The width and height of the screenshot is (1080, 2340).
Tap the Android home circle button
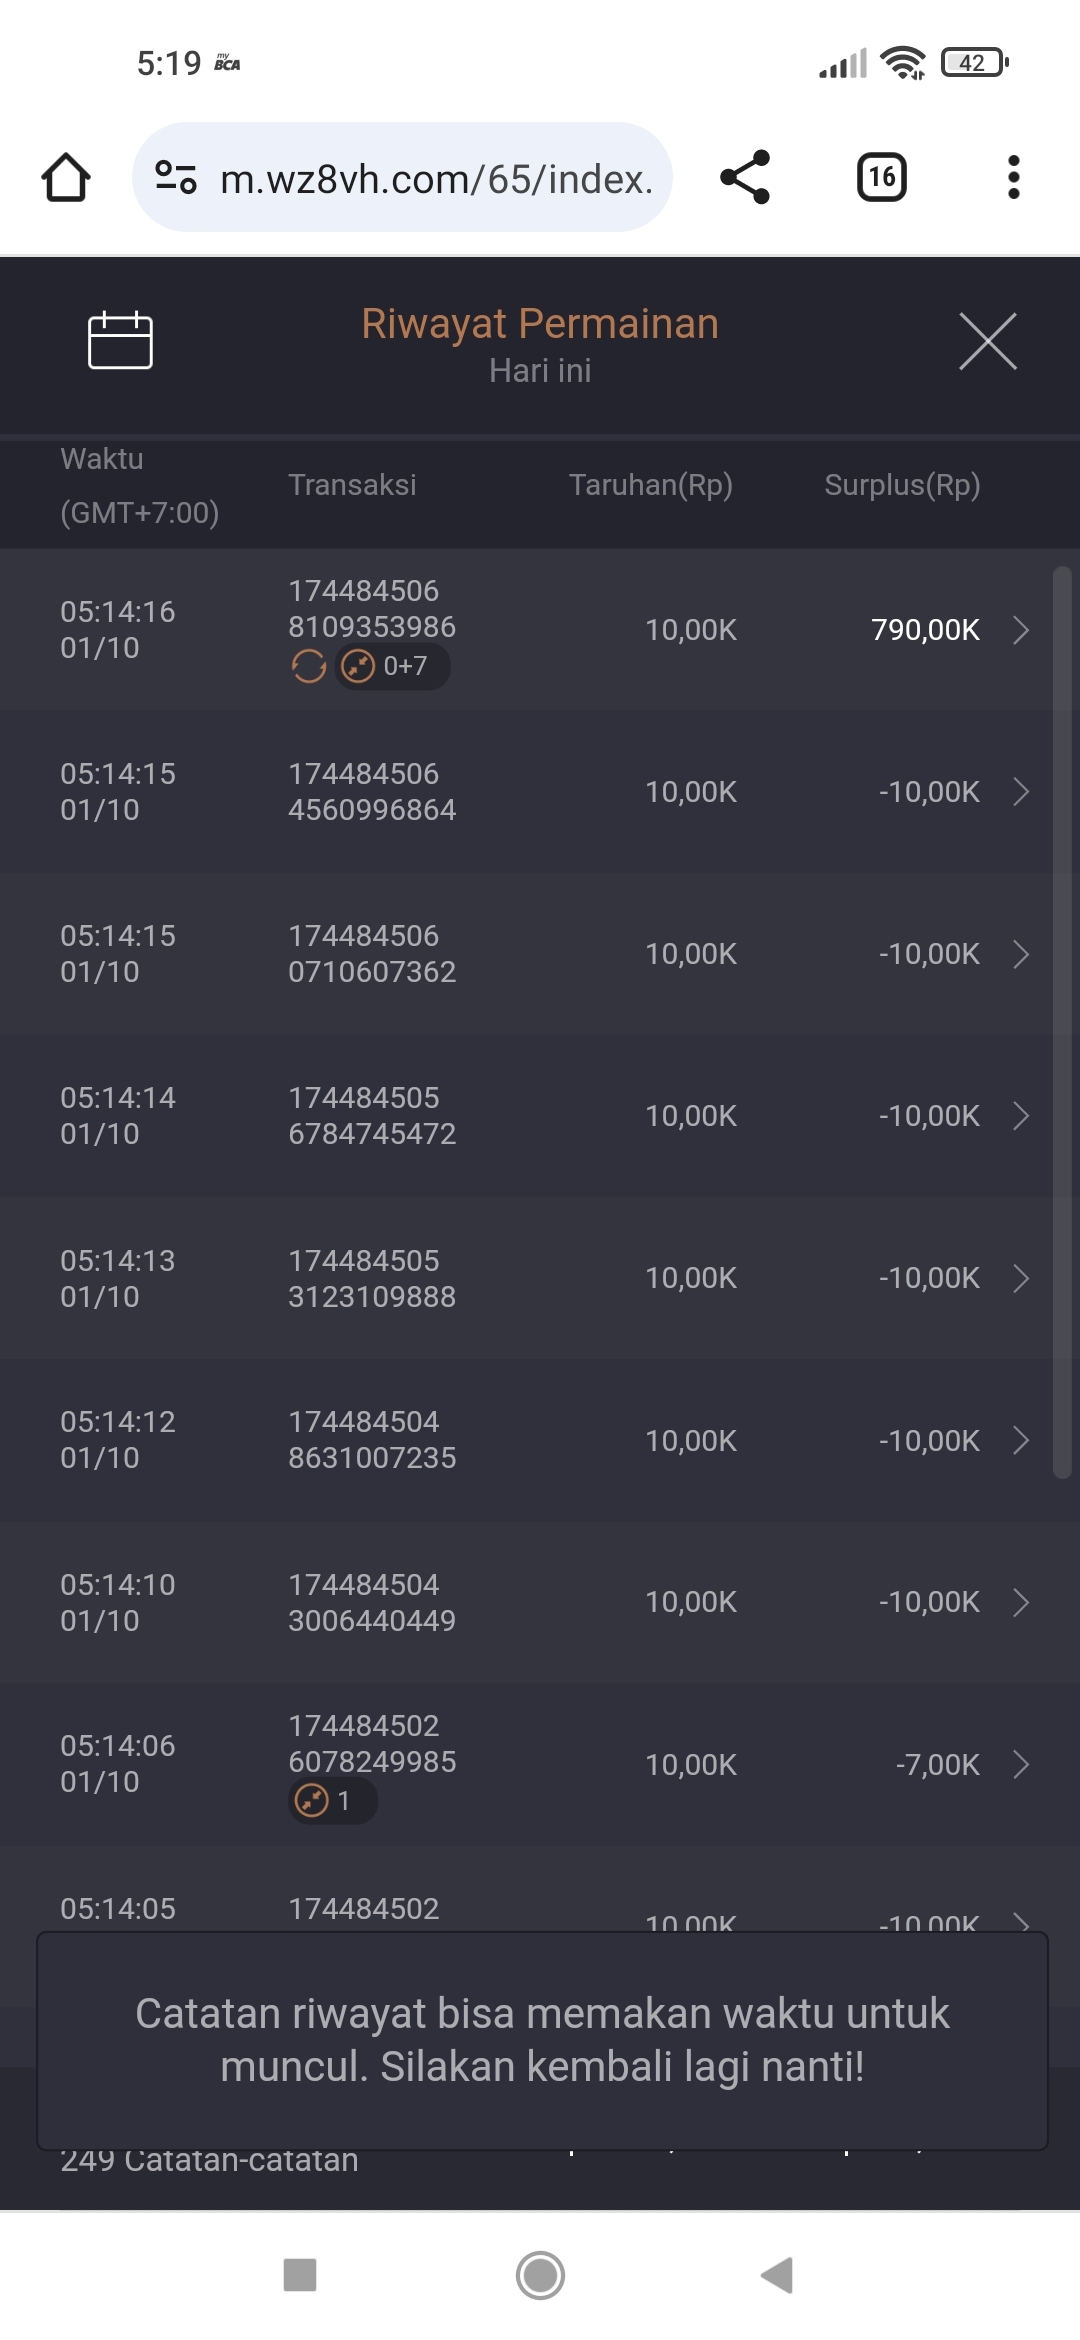tap(540, 2275)
